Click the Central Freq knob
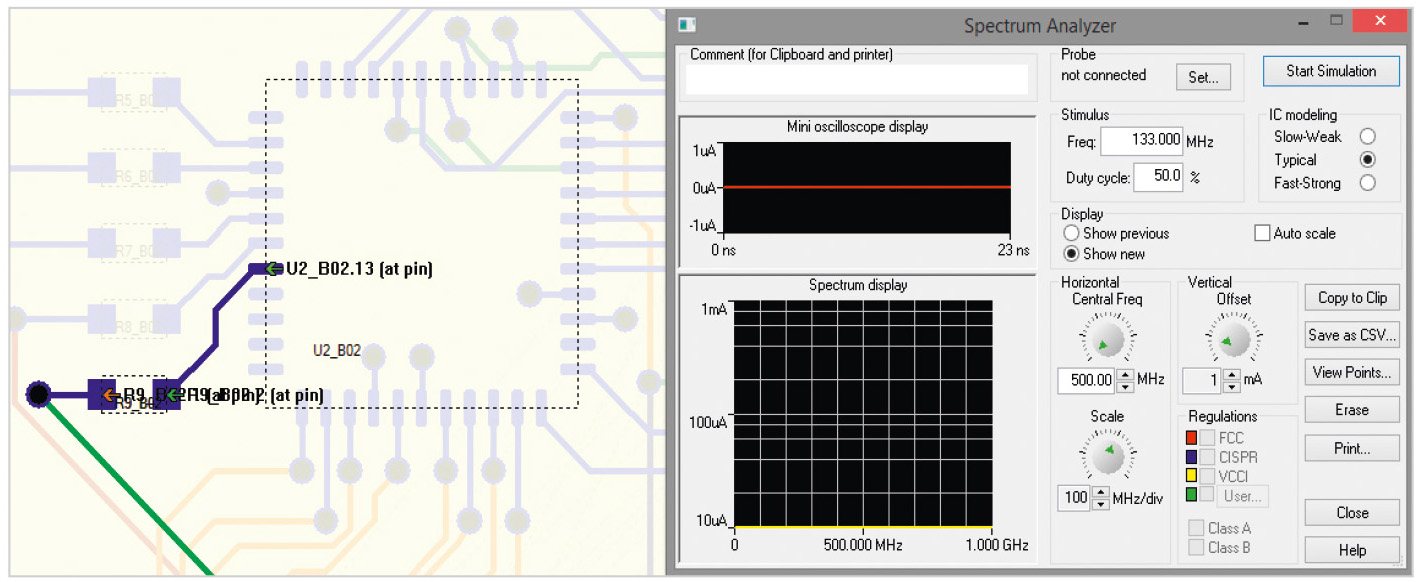The image size is (1418, 582). coord(1106,340)
